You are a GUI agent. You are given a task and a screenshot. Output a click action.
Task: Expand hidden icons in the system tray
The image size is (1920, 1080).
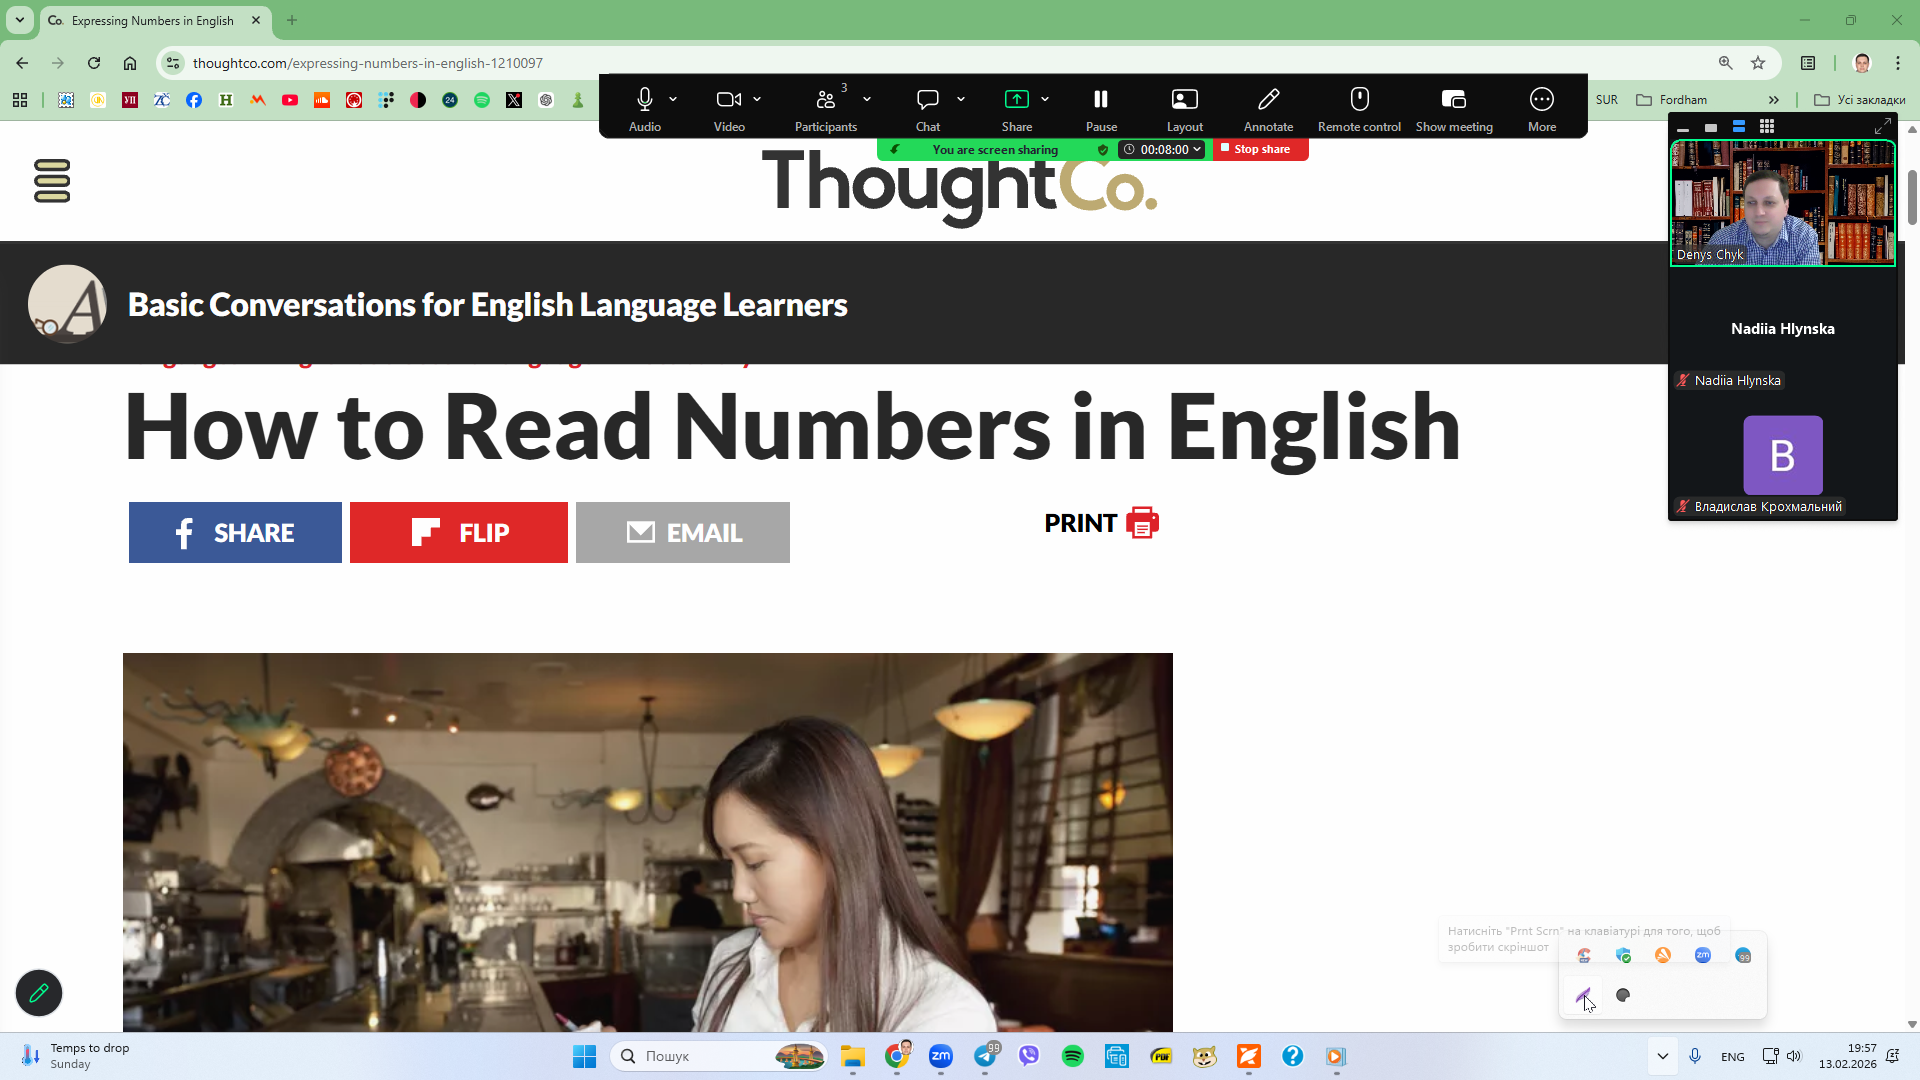[x=1663, y=1056]
